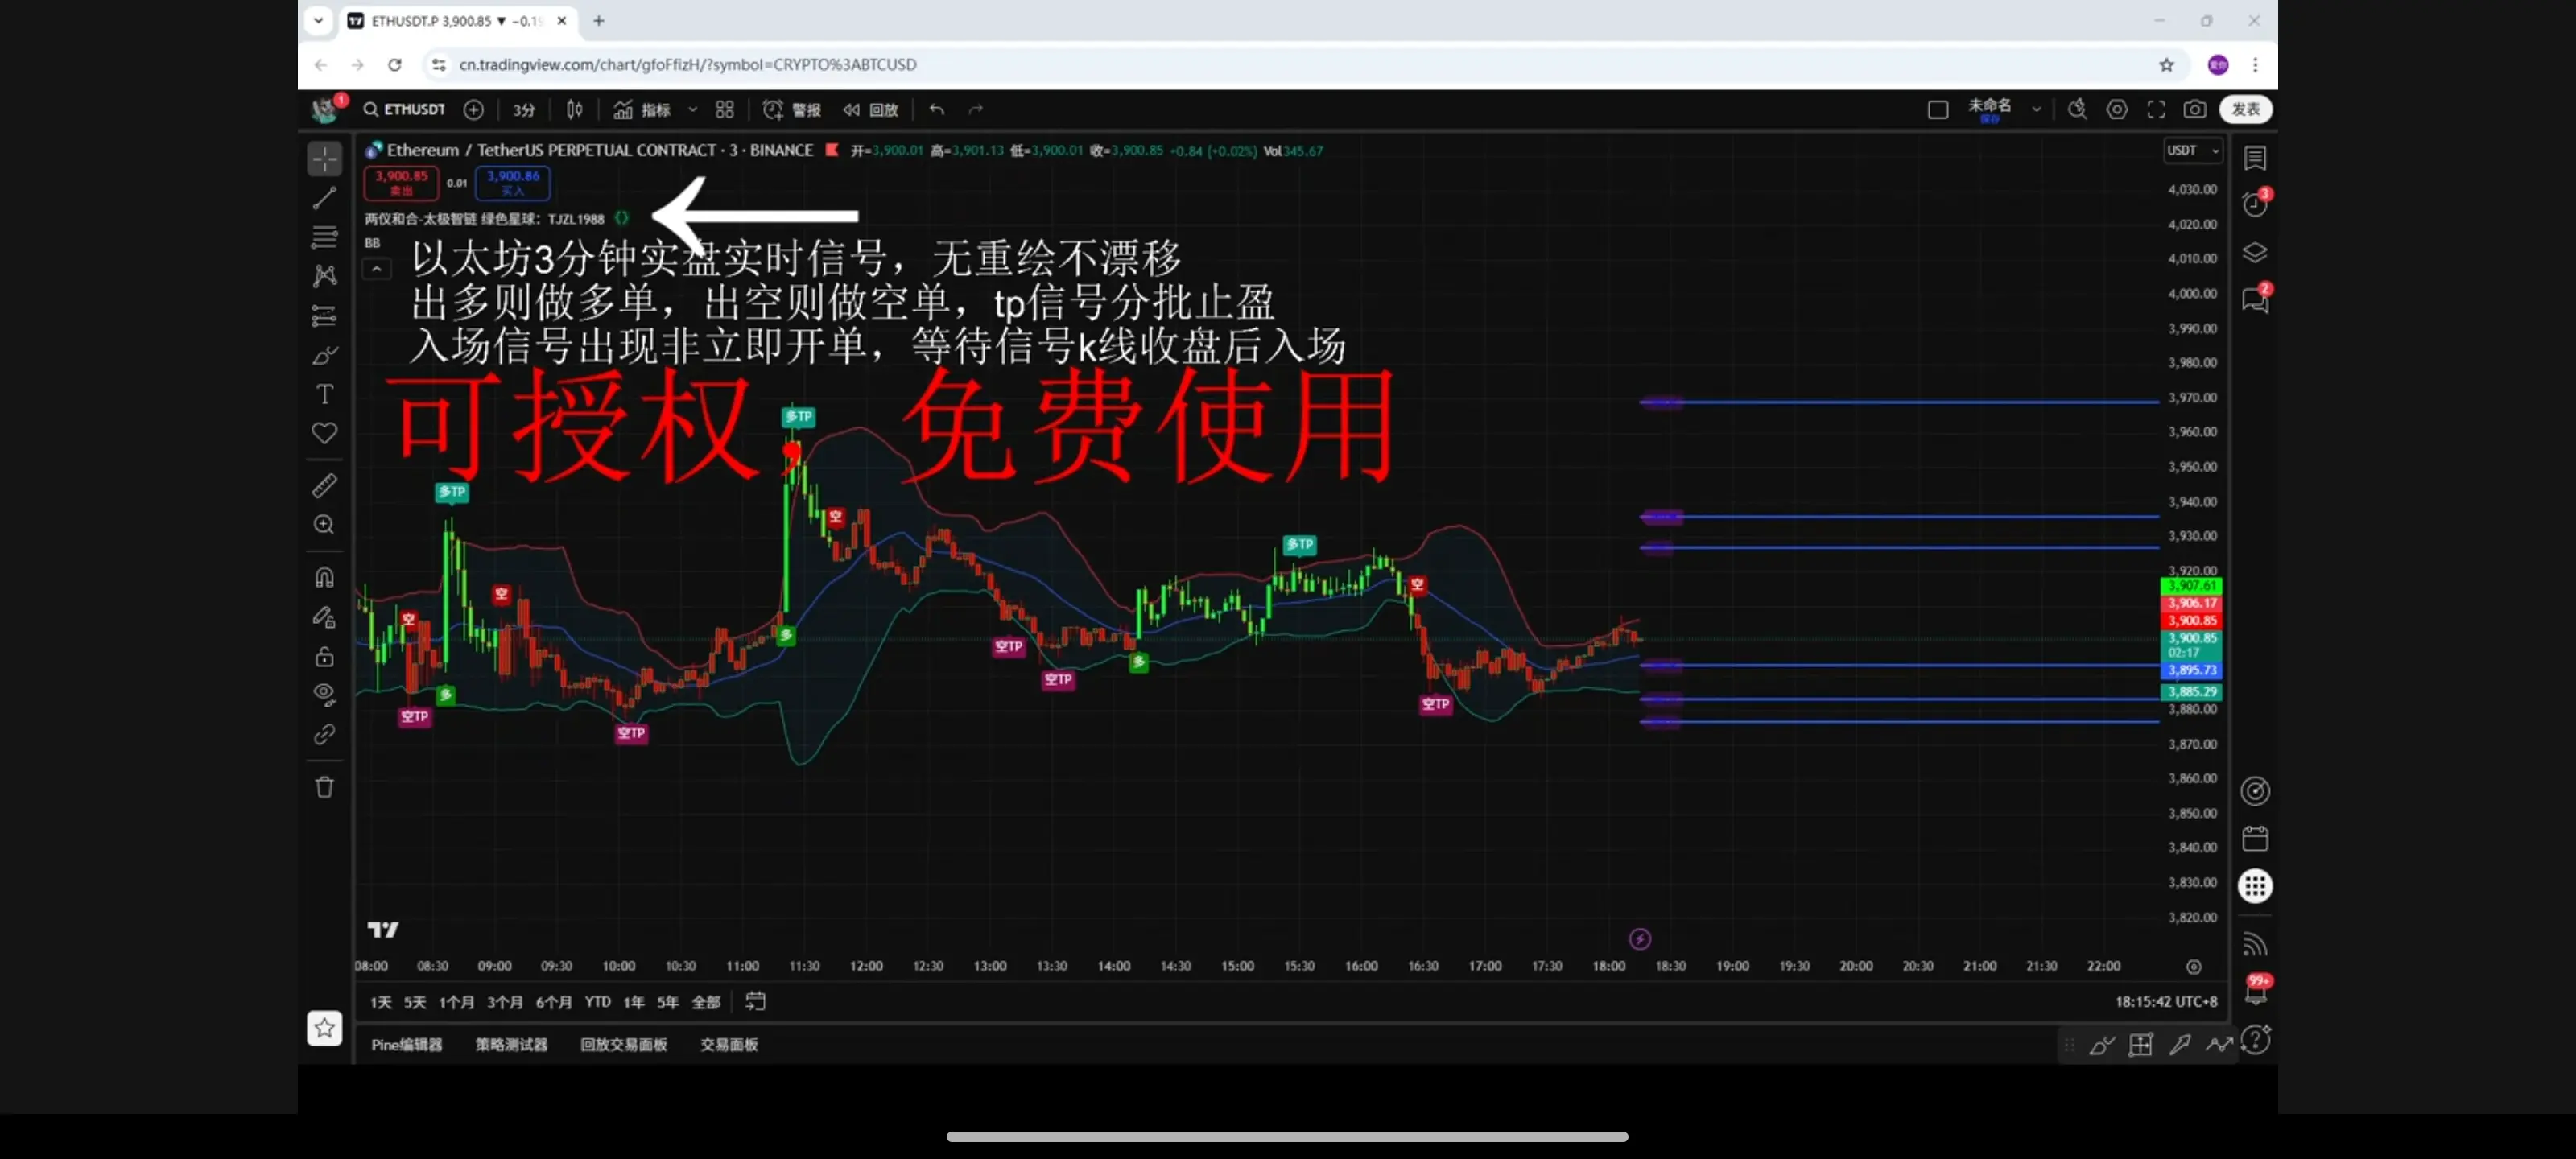Open the forecasting and measurement tool
This screenshot has width=2576, height=1159.
point(324,316)
